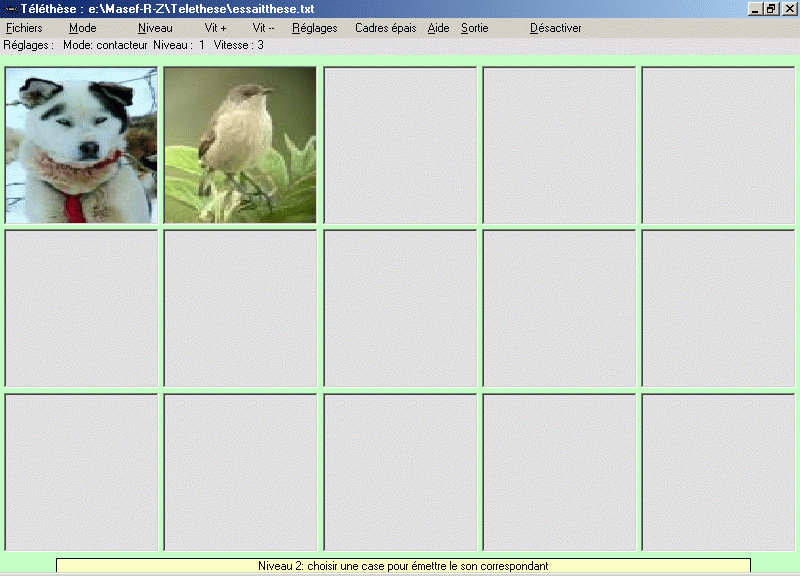Choose the Sortie exit menu item

click(474, 28)
